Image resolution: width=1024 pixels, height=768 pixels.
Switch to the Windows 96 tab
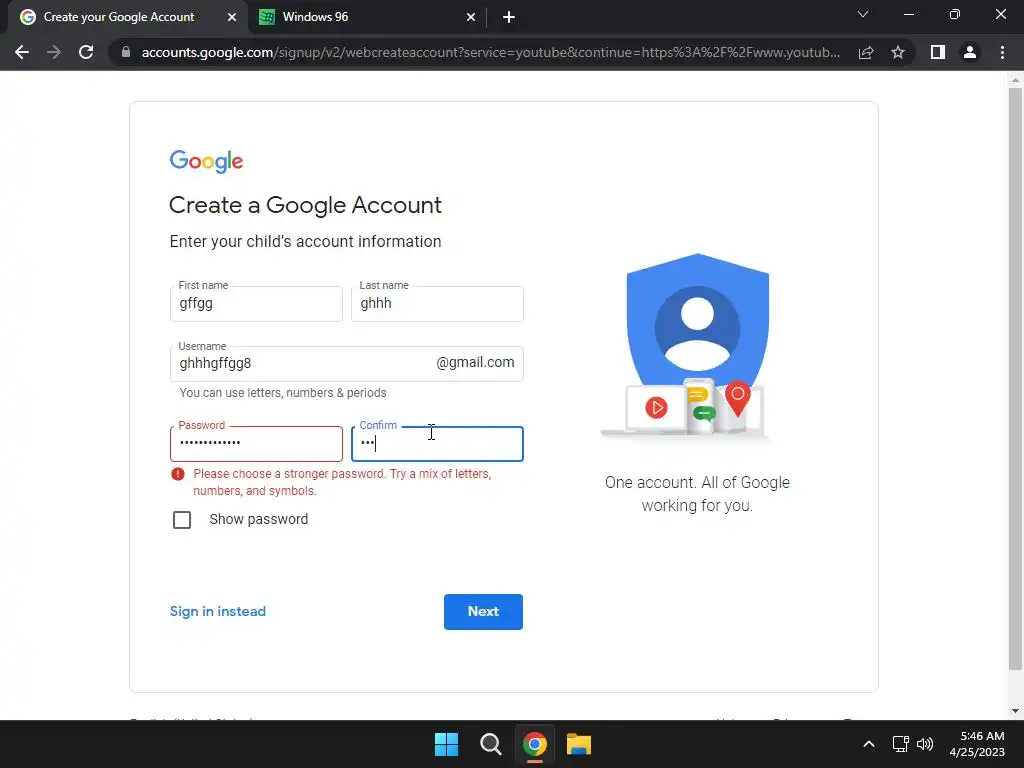click(x=367, y=17)
